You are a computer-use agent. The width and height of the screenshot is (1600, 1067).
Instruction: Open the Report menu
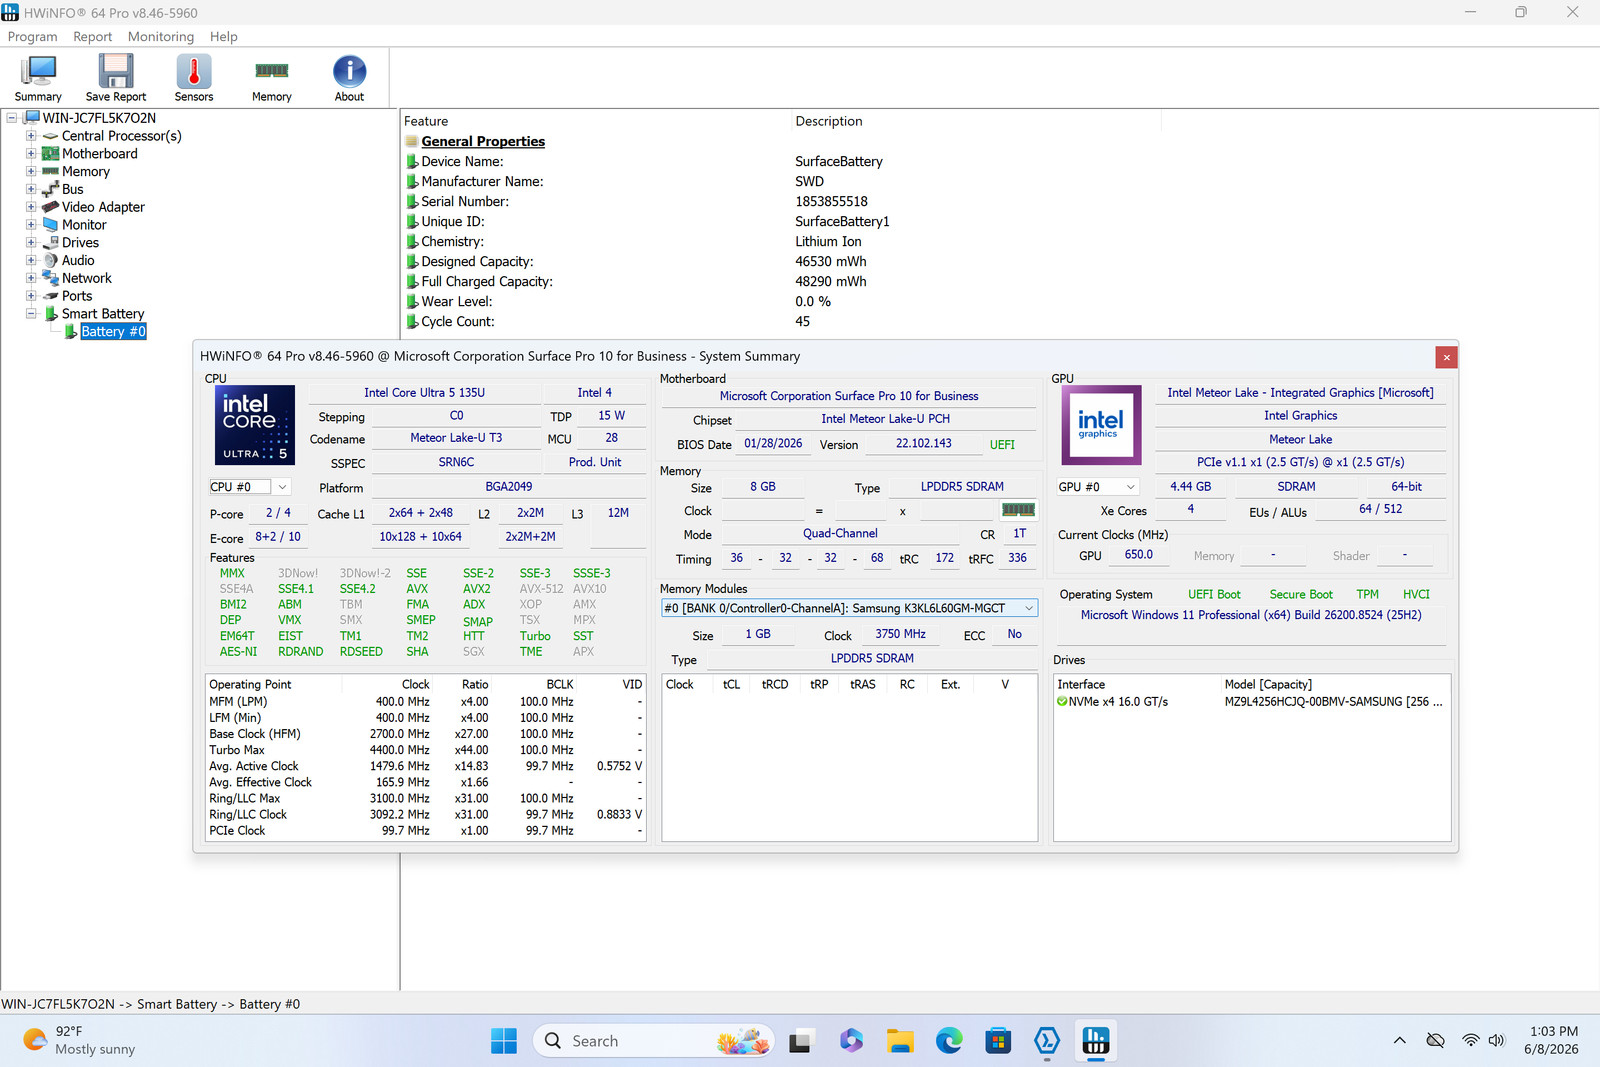(x=92, y=37)
